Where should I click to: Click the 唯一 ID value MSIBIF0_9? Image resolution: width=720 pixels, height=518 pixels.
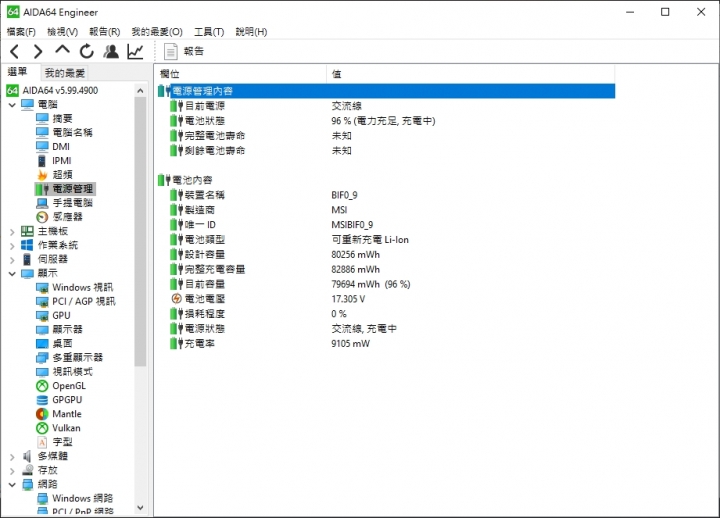[x=352, y=225]
